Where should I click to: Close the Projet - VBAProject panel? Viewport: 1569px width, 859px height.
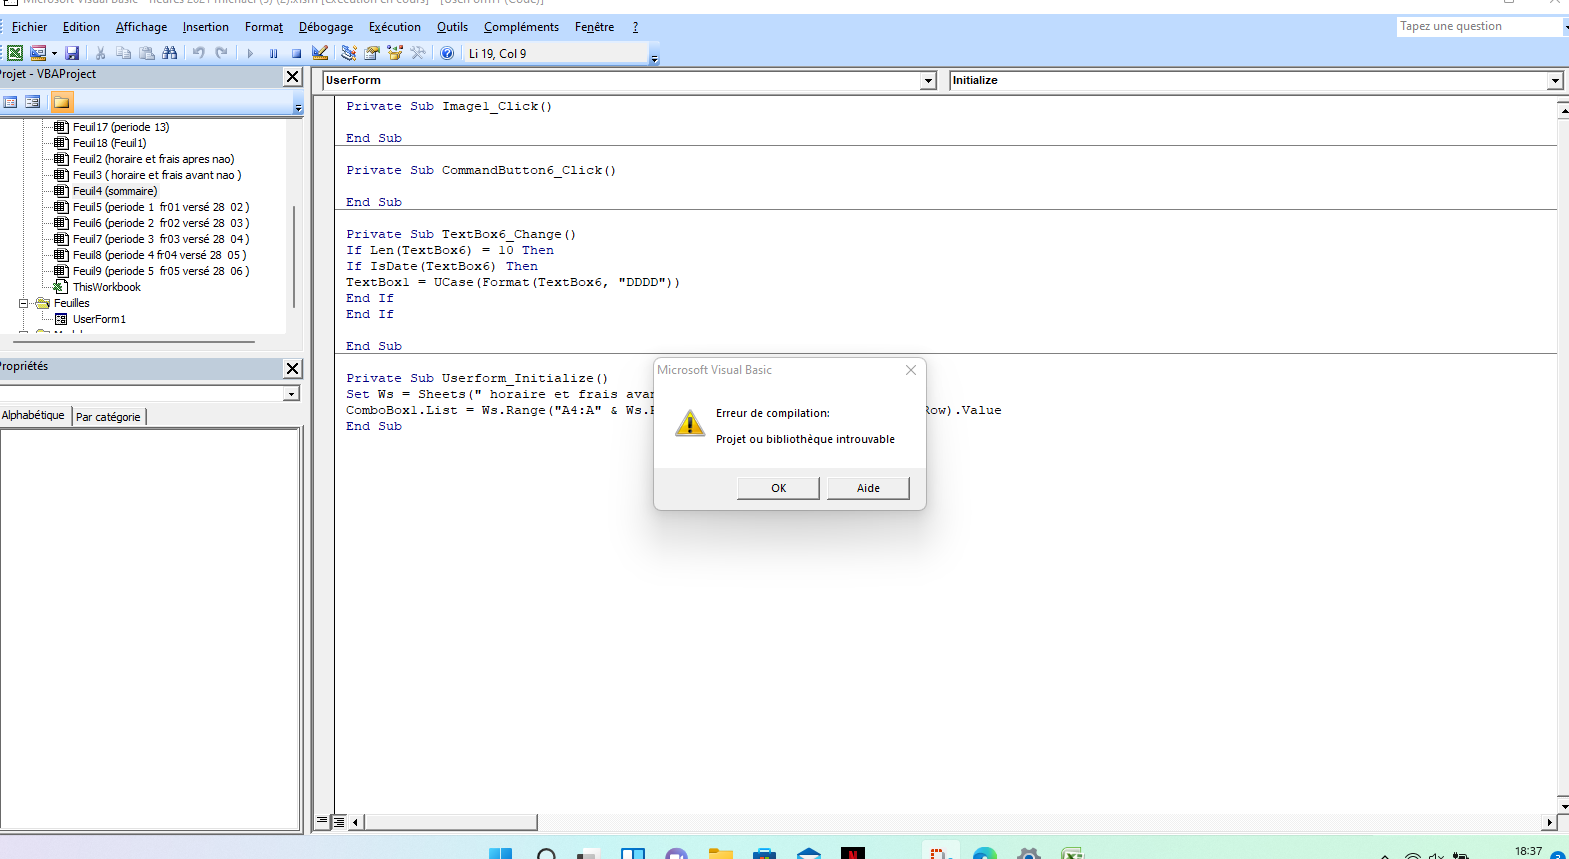pos(292,76)
